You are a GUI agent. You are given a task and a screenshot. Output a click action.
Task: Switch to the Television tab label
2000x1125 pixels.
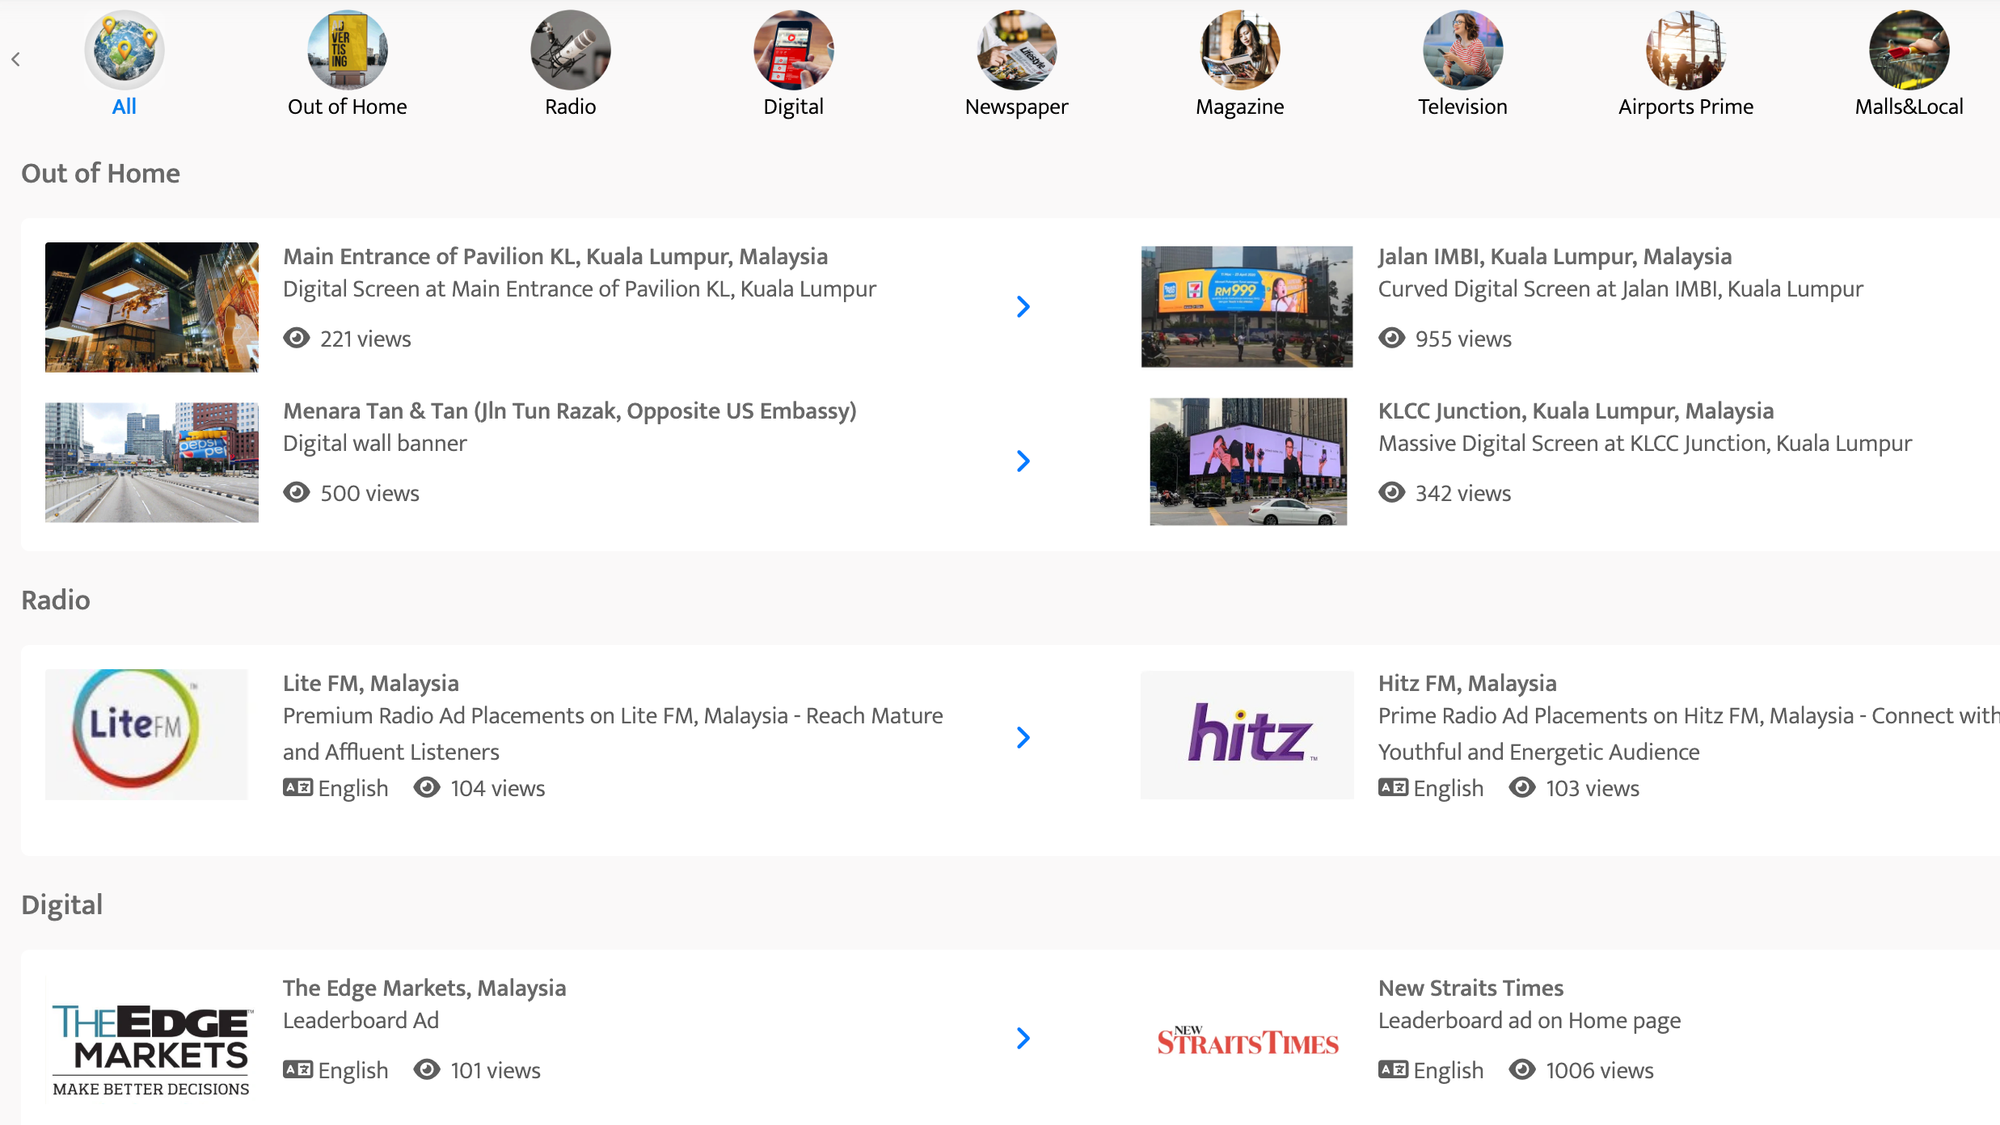click(x=1463, y=107)
